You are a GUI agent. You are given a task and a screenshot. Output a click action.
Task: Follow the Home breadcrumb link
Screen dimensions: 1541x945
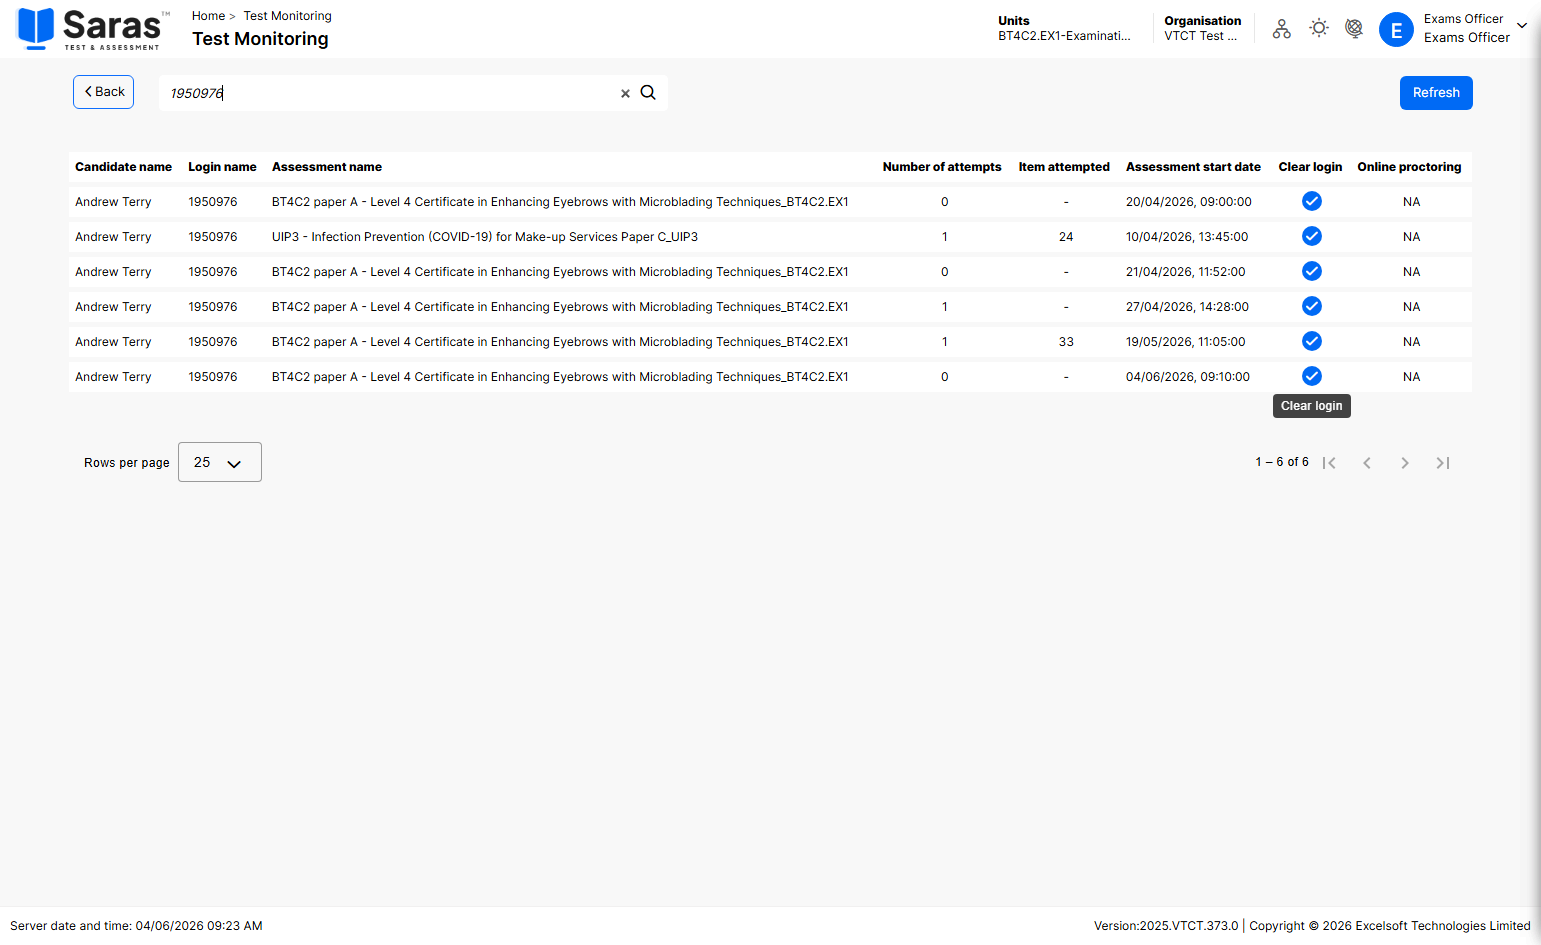(x=208, y=16)
